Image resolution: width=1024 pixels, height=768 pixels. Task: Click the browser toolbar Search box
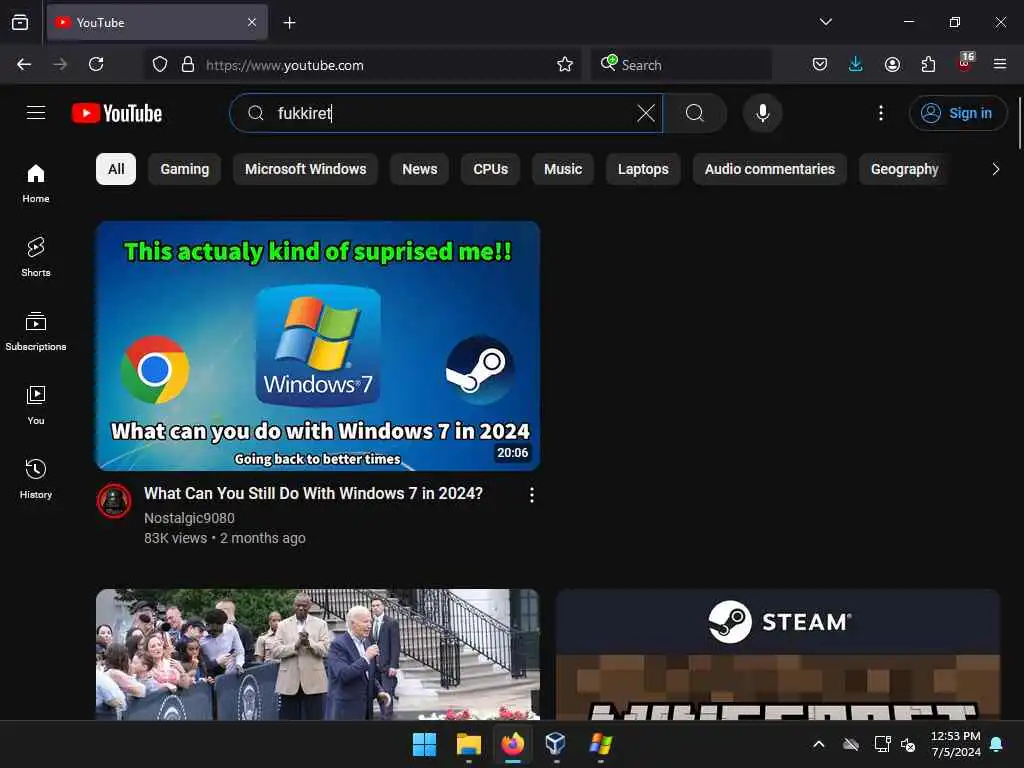(681, 64)
